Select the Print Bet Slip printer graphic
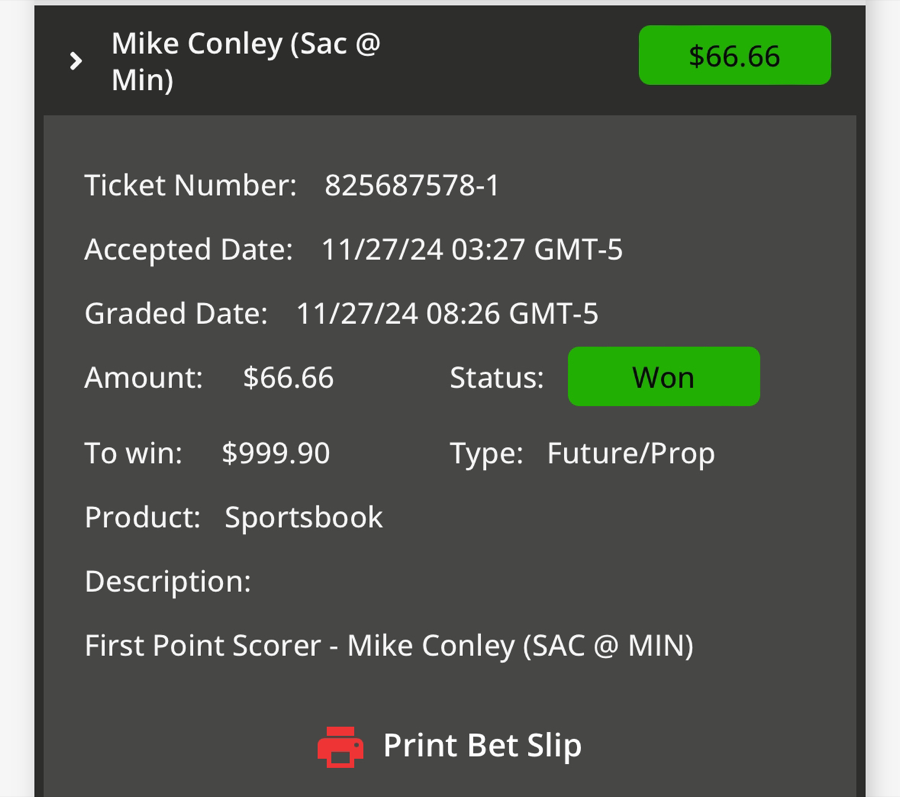Screen dimensions: 900x797 pyautogui.click(x=340, y=745)
